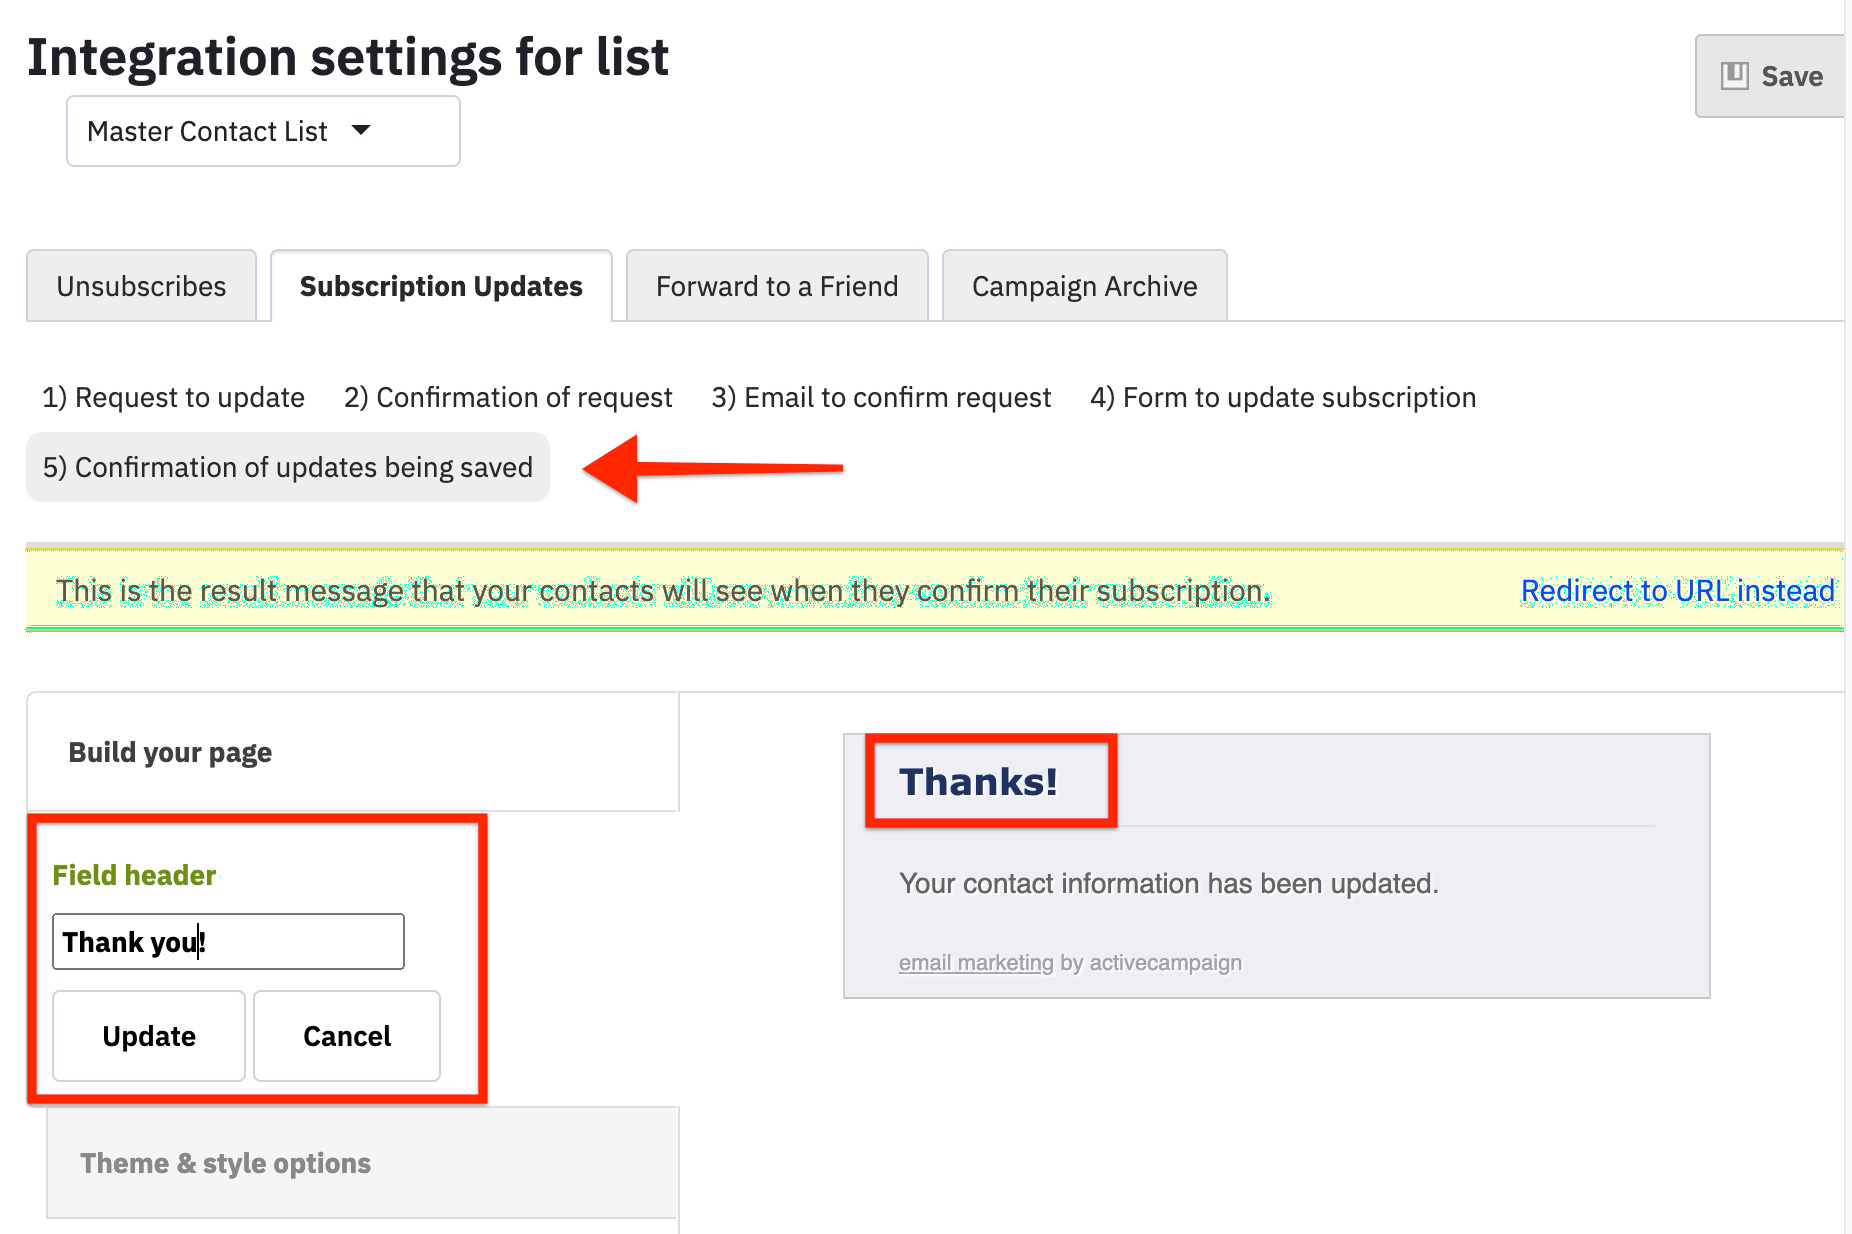Expand the Build your page section

tap(170, 753)
